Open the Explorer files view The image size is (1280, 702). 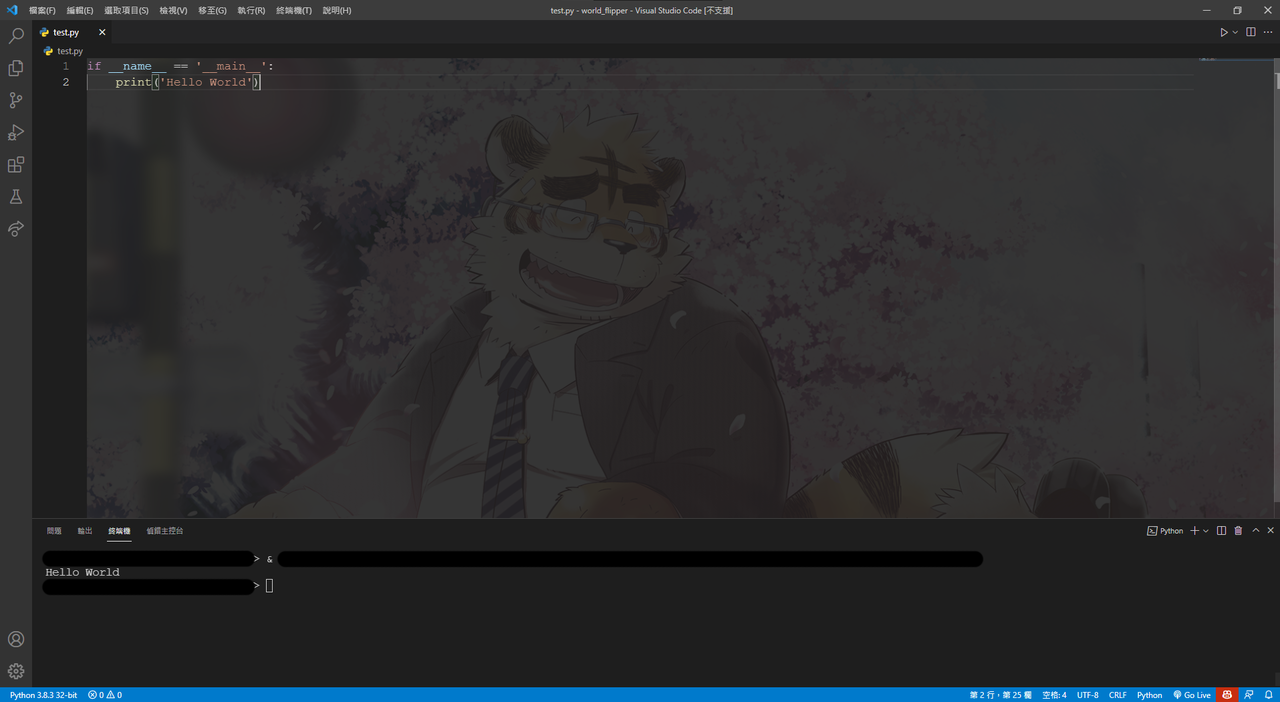(x=16, y=68)
